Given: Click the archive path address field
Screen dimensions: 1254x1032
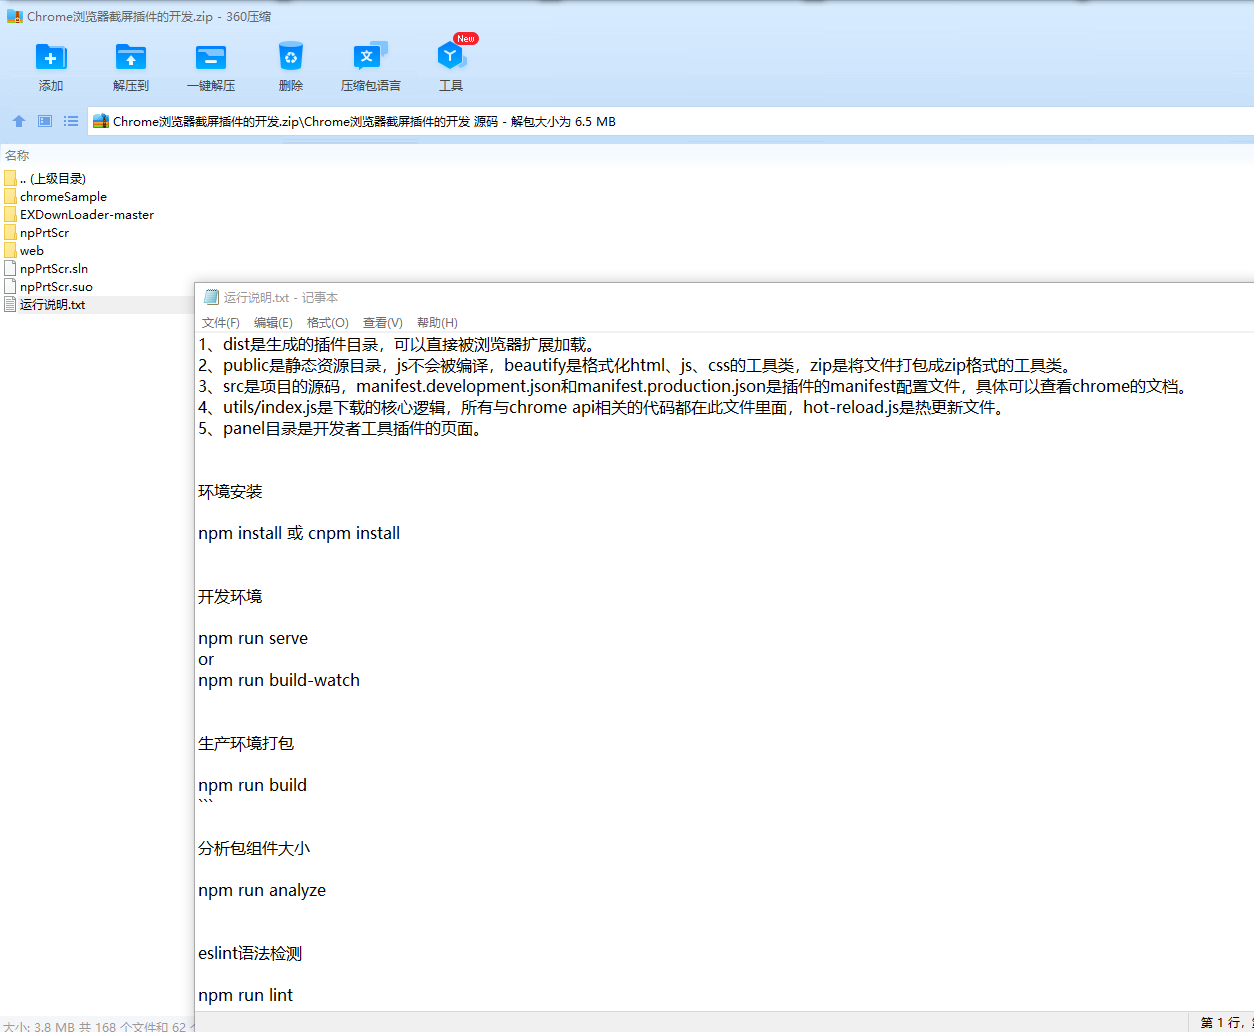Looking at the screenshot, I should coord(670,121).
